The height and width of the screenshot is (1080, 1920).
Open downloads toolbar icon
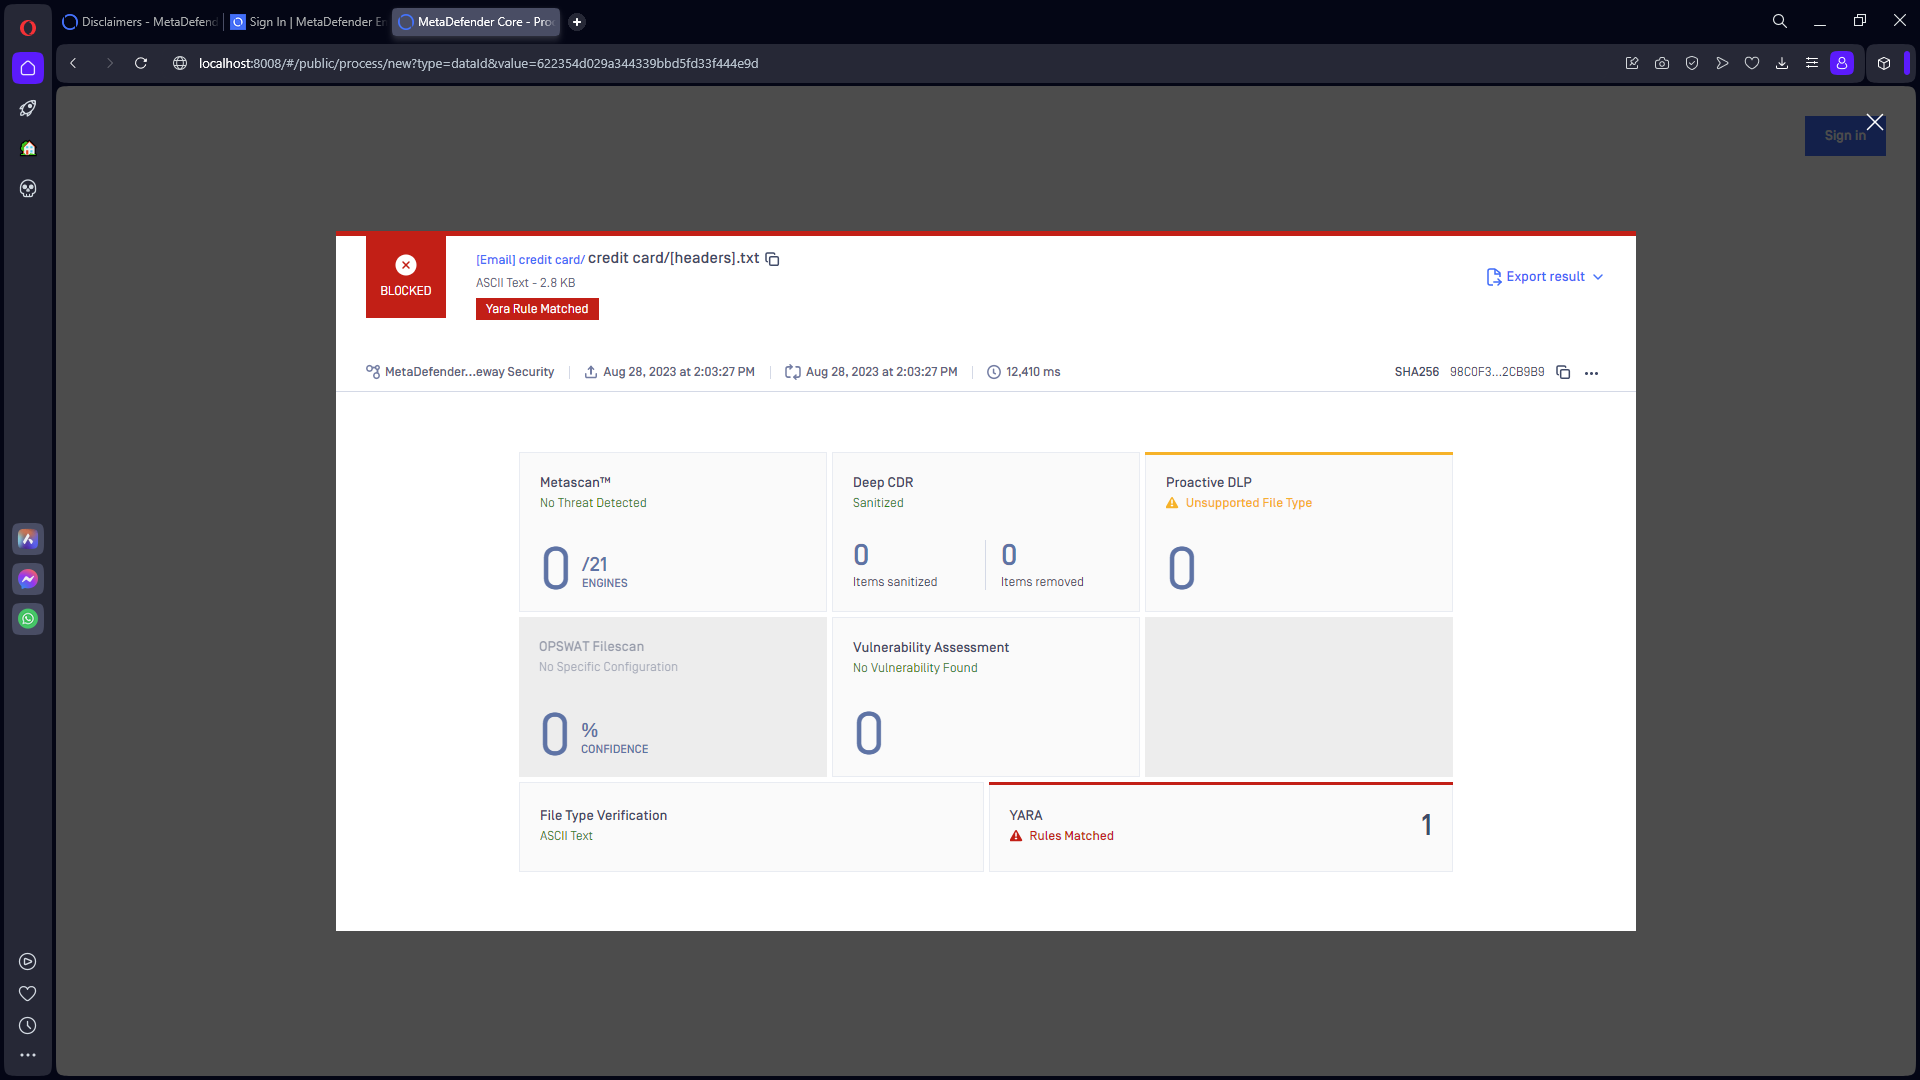1782,63
